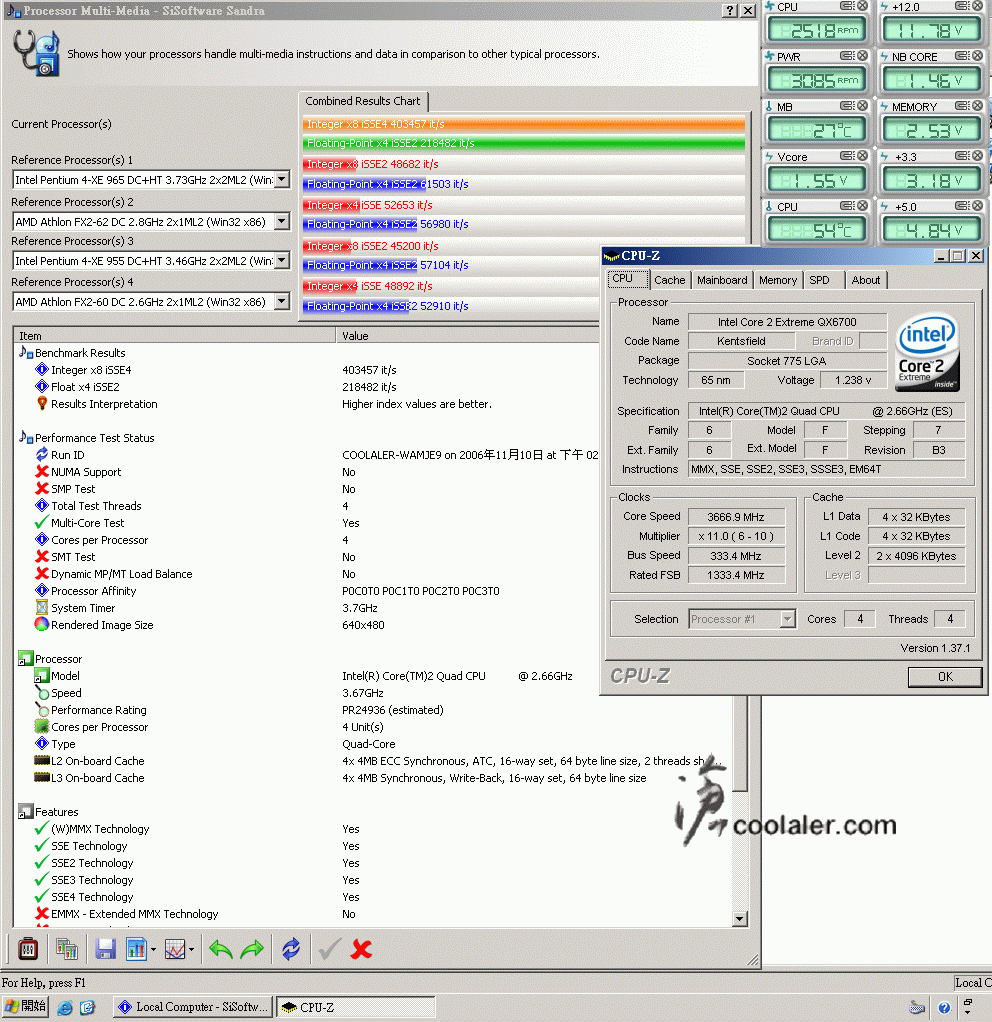The height and width of the screenshot is (1022, 992).
Task: Close the MEMORY voltage monitor widget
Action: (x=978, y=106)
